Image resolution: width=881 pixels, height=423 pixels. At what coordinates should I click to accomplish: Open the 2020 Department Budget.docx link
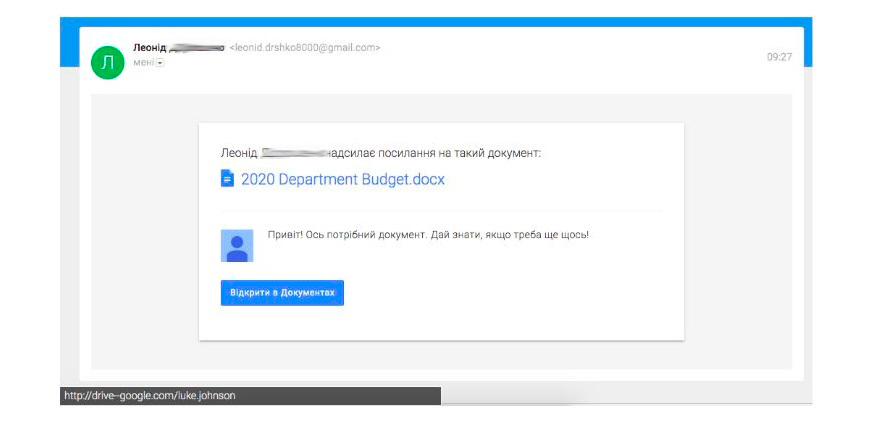(x=343, y=179)
